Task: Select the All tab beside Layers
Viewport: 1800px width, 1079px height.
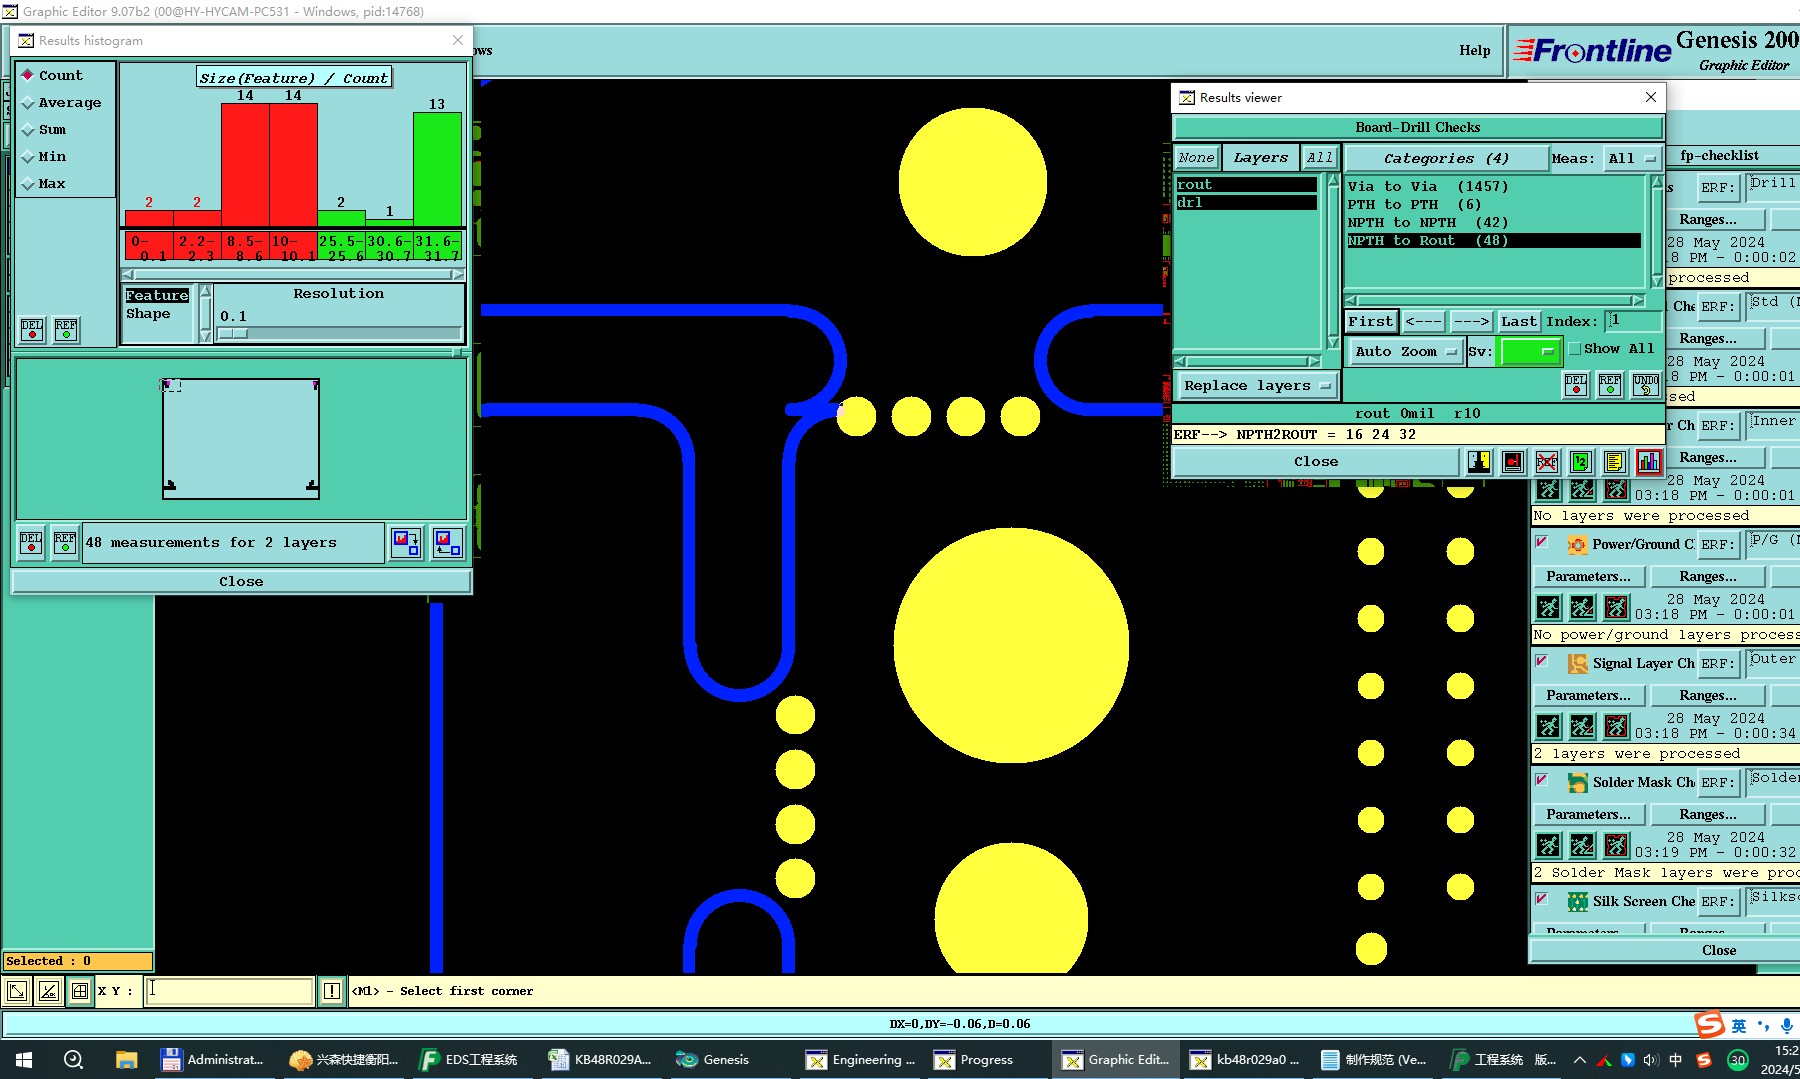Action: pyautogui.click(x=1320, y=158)
